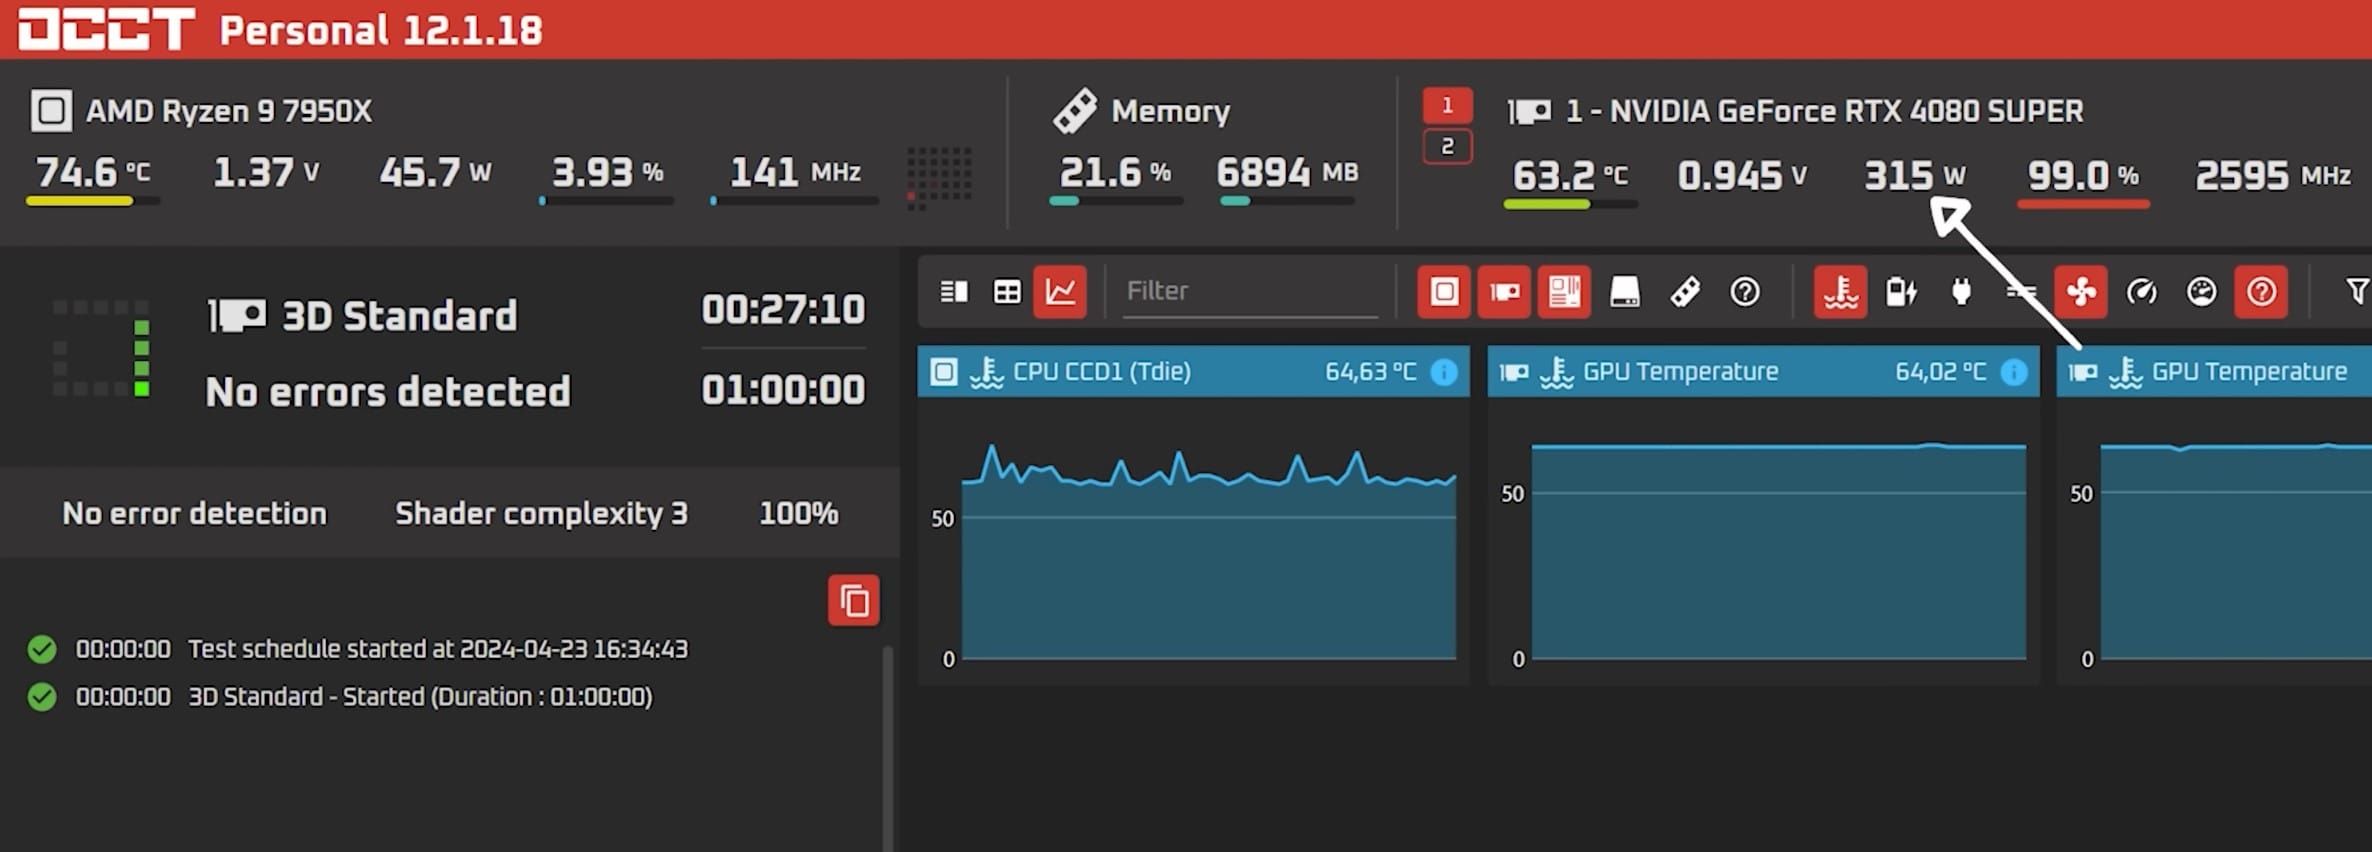Click the 3D Standard test GPU icon
Viewport: 2372px width, 852px height.
(237, 316)
